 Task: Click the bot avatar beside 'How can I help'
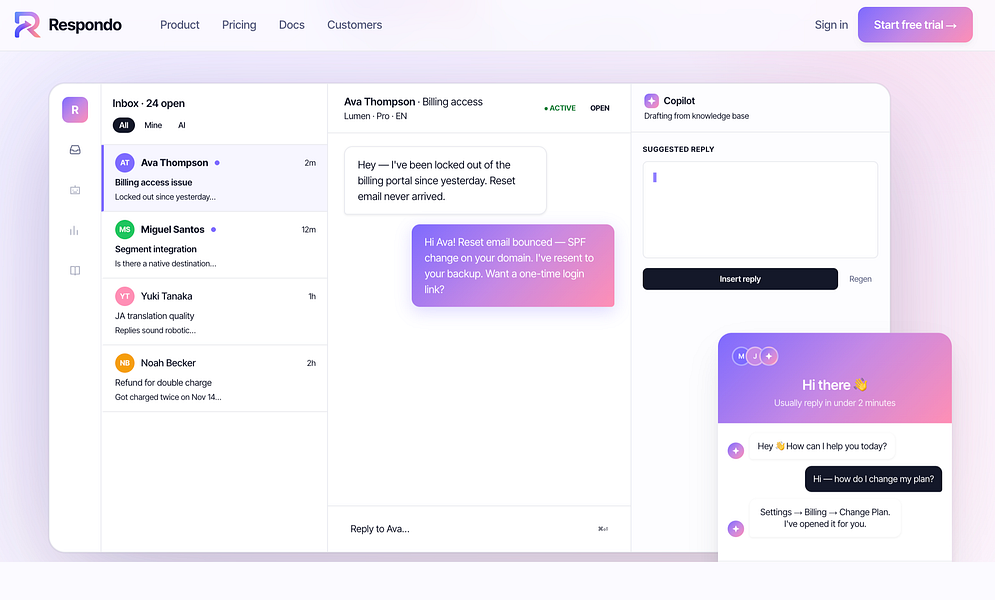pos(735,450)
